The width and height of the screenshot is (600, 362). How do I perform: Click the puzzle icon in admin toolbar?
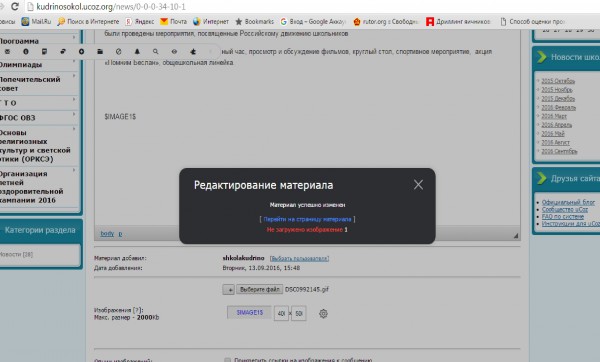coord(193,51)
